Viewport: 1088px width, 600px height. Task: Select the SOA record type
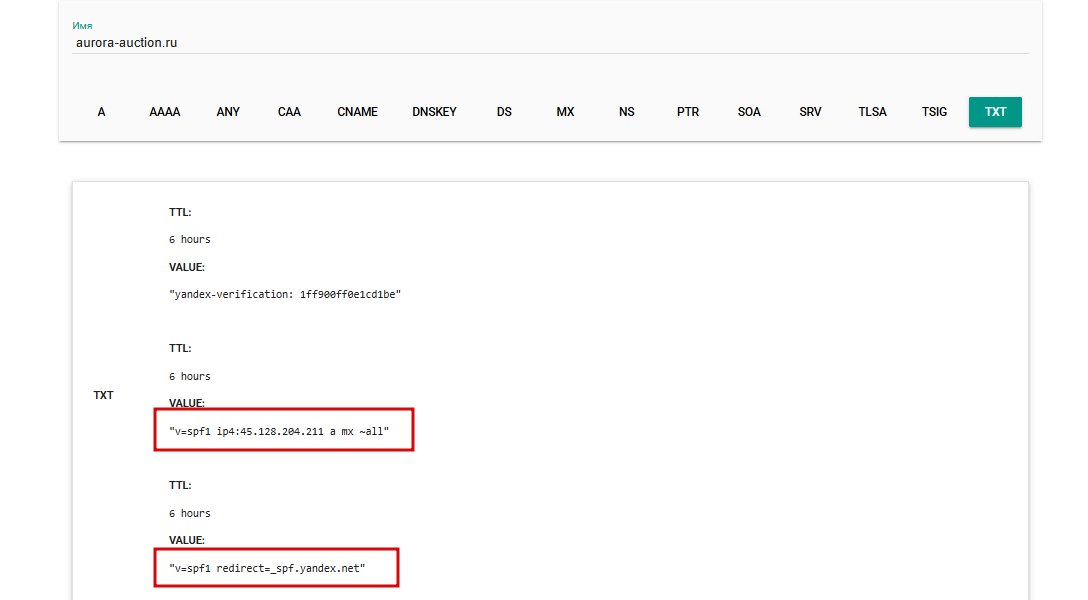coord(749,112)
